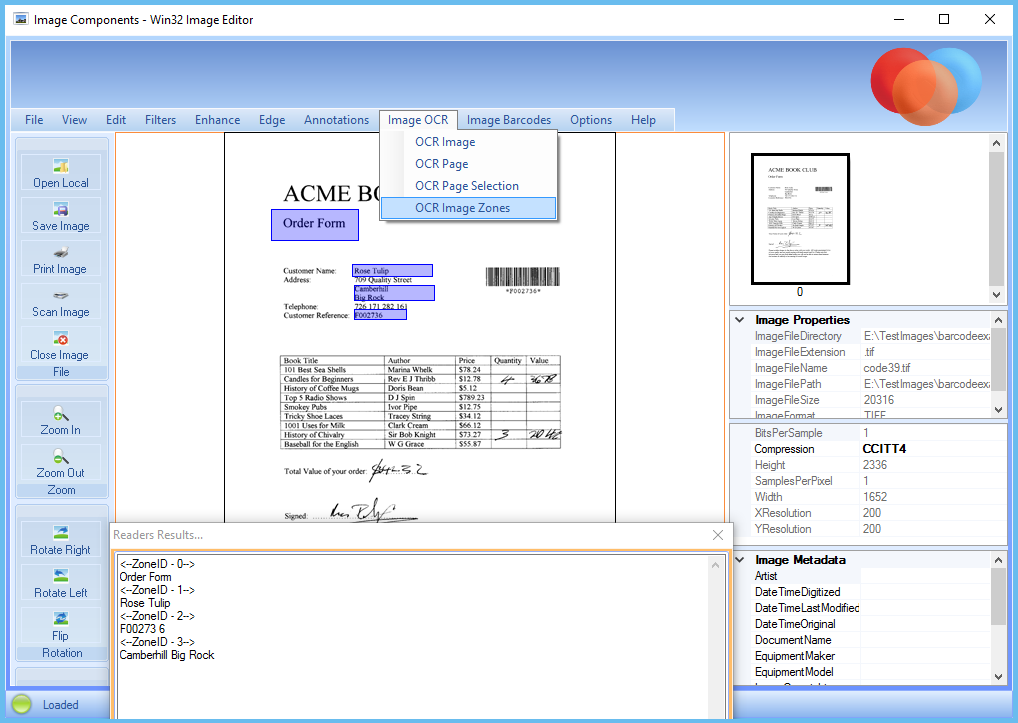The width and height of the screenshot is (1018, 723).
Task: Click the F002736 customer reference zone
Action: point(380,315)
